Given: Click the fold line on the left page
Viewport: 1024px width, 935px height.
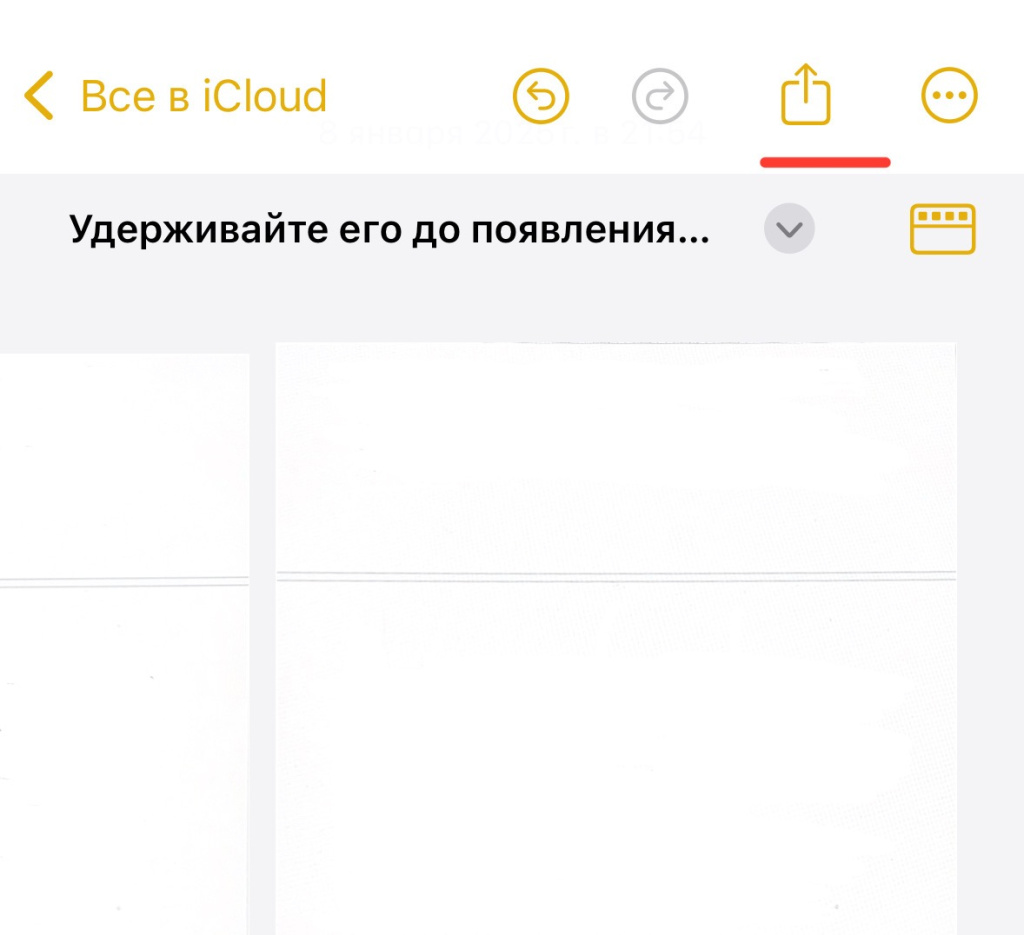Looking at the screenshot, I should click(x=123, y=581).
